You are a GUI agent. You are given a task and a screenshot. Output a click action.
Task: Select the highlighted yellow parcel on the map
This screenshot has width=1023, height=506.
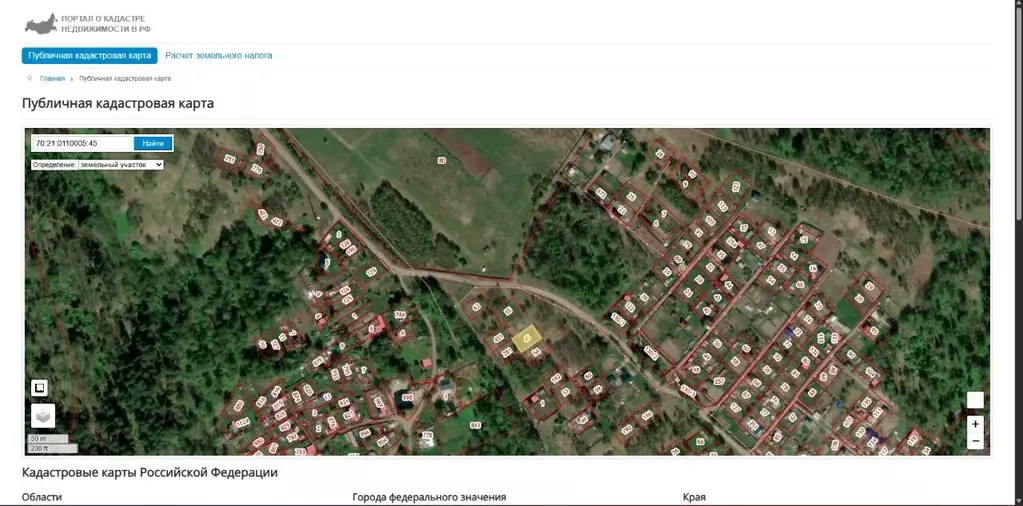point(527,338)
